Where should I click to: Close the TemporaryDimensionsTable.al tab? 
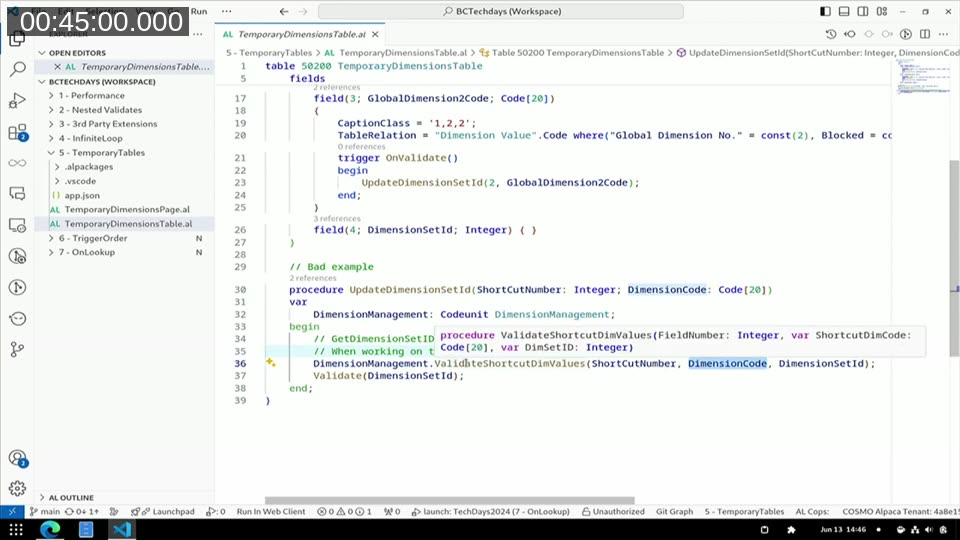pos(375,34)
